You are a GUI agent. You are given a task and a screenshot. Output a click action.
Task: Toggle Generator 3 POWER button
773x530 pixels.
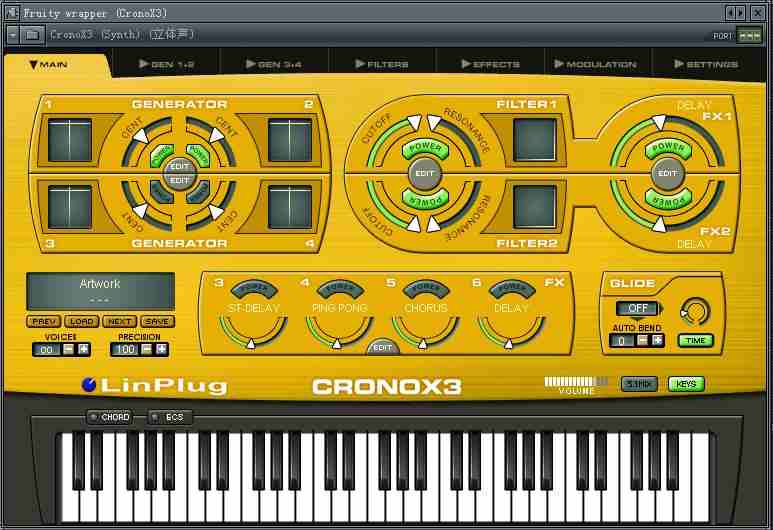coord(162,193)
